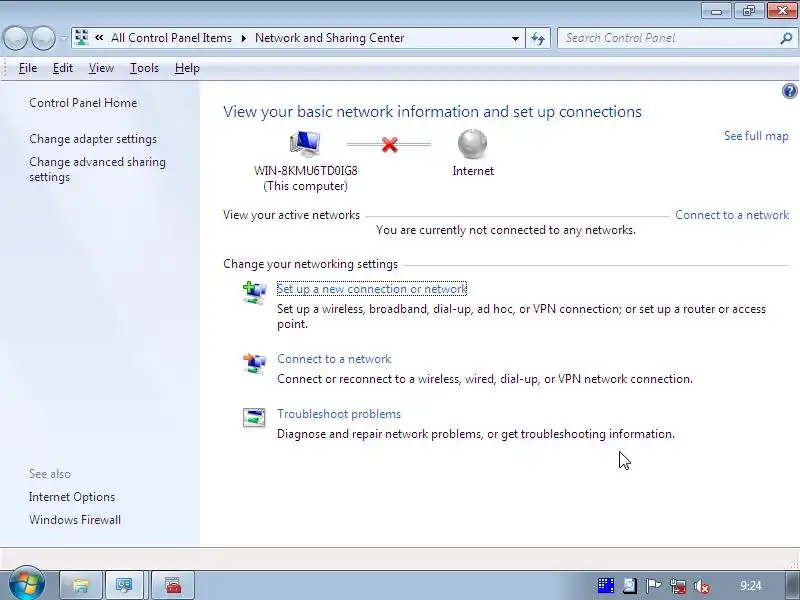
Task: Open the Help menu
Action: tap(187, 68)
